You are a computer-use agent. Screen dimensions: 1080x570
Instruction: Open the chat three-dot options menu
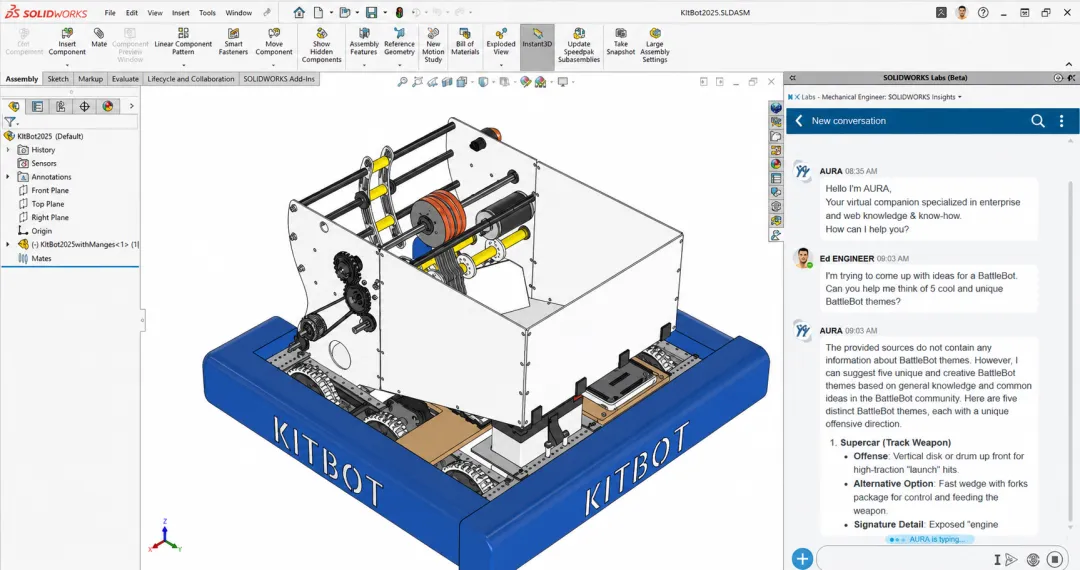pyautogui.click(x=1061, y=121)
